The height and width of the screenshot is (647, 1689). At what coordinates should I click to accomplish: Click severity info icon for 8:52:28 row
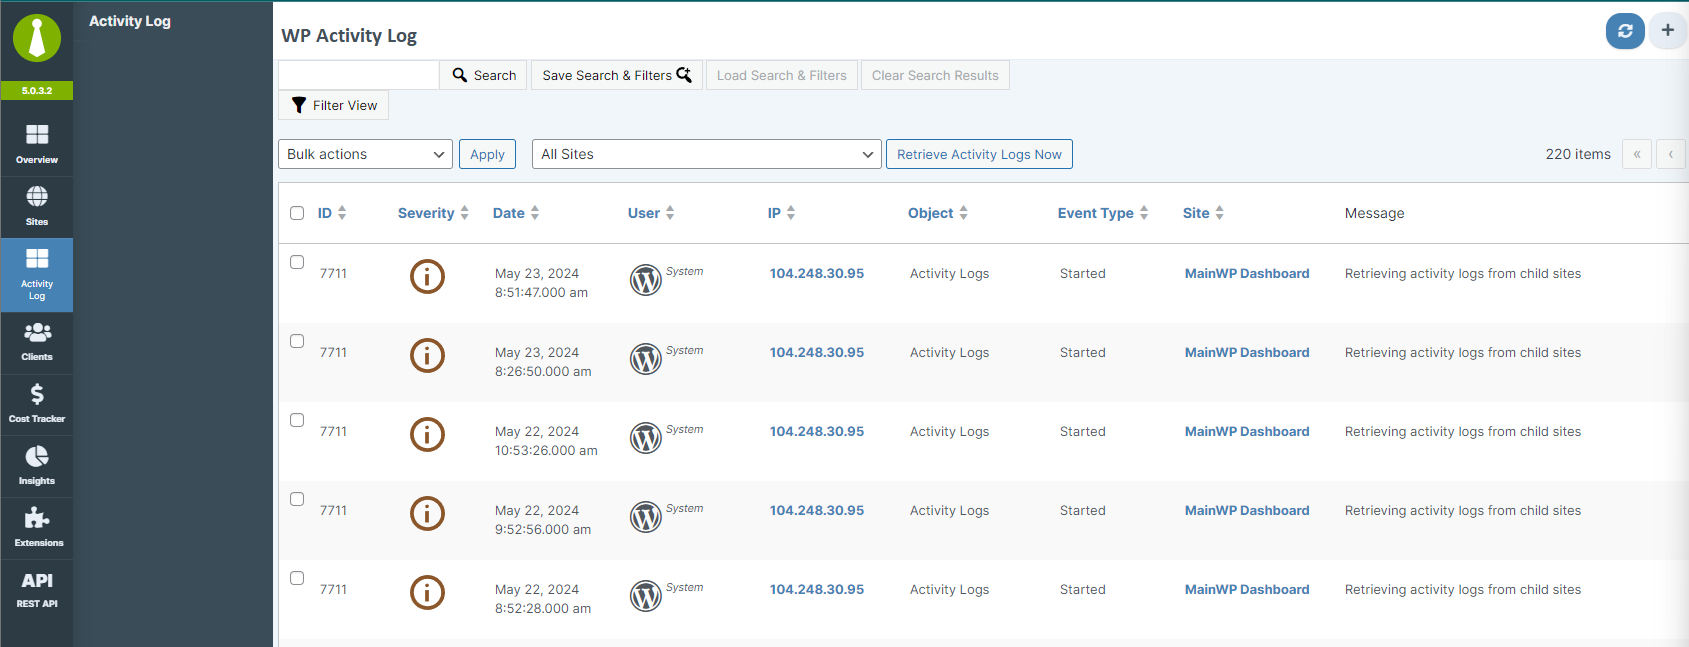tap(427, 592)
